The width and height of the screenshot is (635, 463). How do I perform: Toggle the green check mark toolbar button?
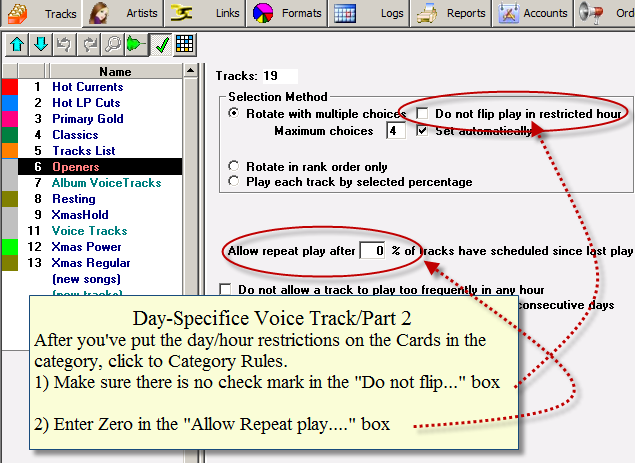(x=161, y=45)
